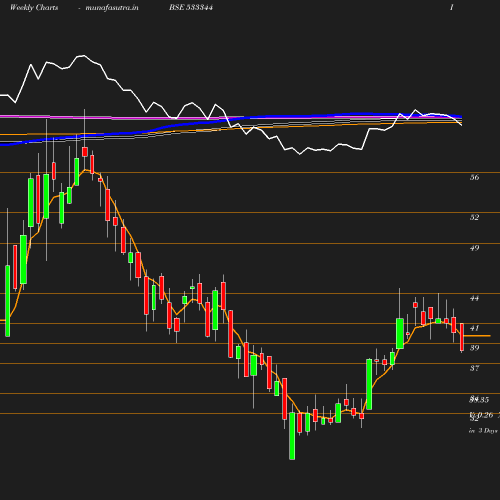Click the 44 price axis label

(474, 298)
